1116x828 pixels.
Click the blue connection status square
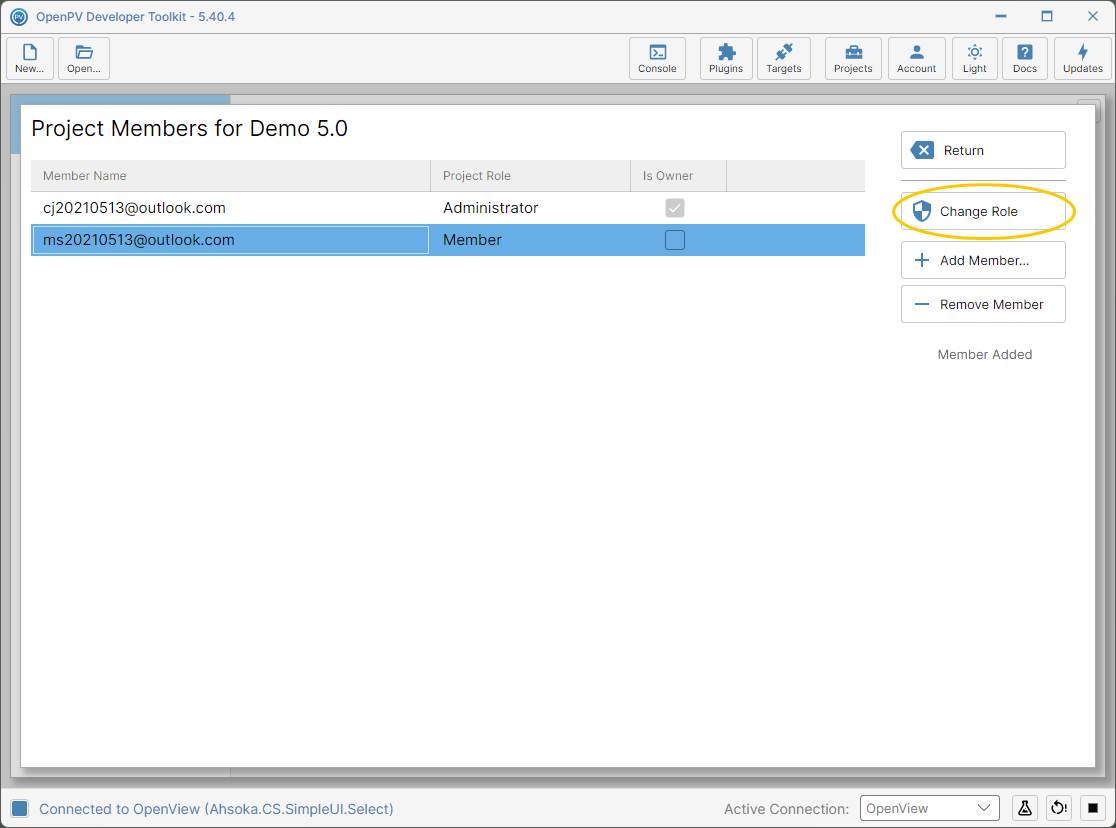pos(19,808)
